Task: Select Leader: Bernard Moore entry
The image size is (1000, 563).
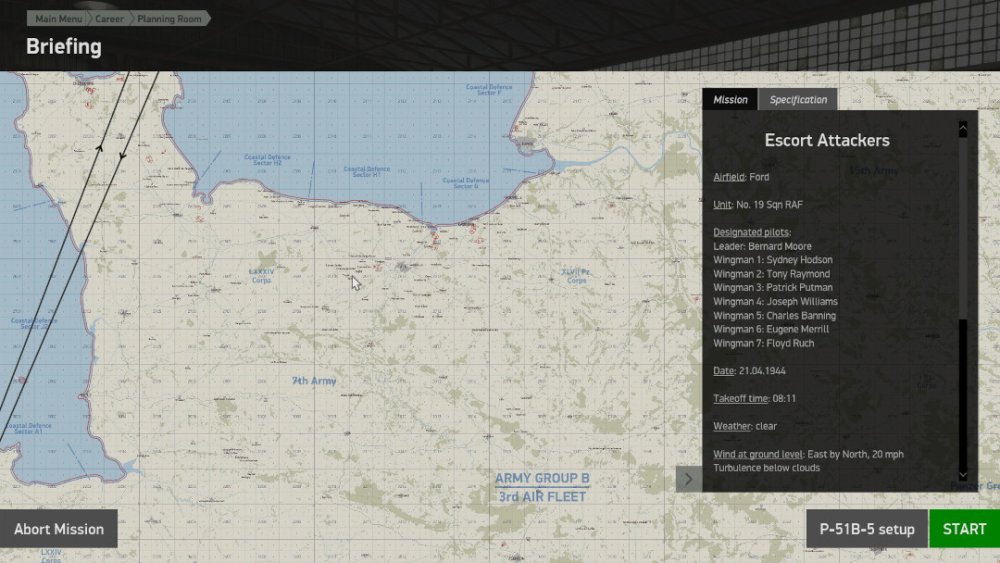Action: [x=762, y=246]
